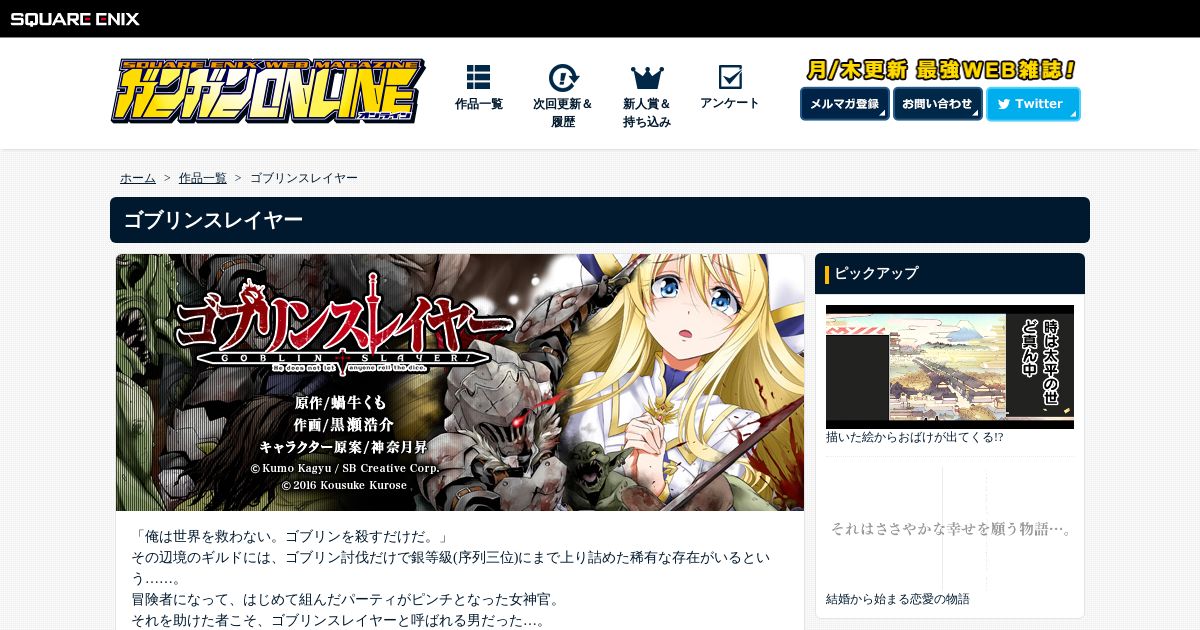Click the ゴブリンスレイヤー breadcrumb text
This screenshot has width=1200, height=630.
pos(304,178)
